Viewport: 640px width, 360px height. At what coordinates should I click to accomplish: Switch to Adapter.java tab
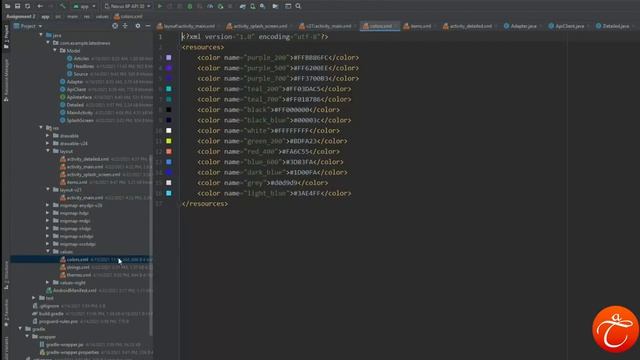tap(520, 26)
